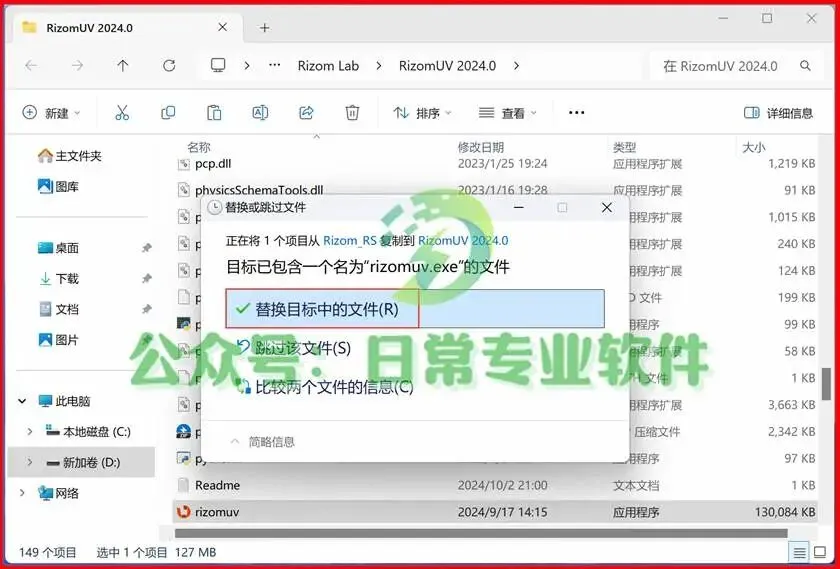The width and height of the screenshot is (840, 569).
Task: Click the search magnifier icon
Action: tap(805, 66)
